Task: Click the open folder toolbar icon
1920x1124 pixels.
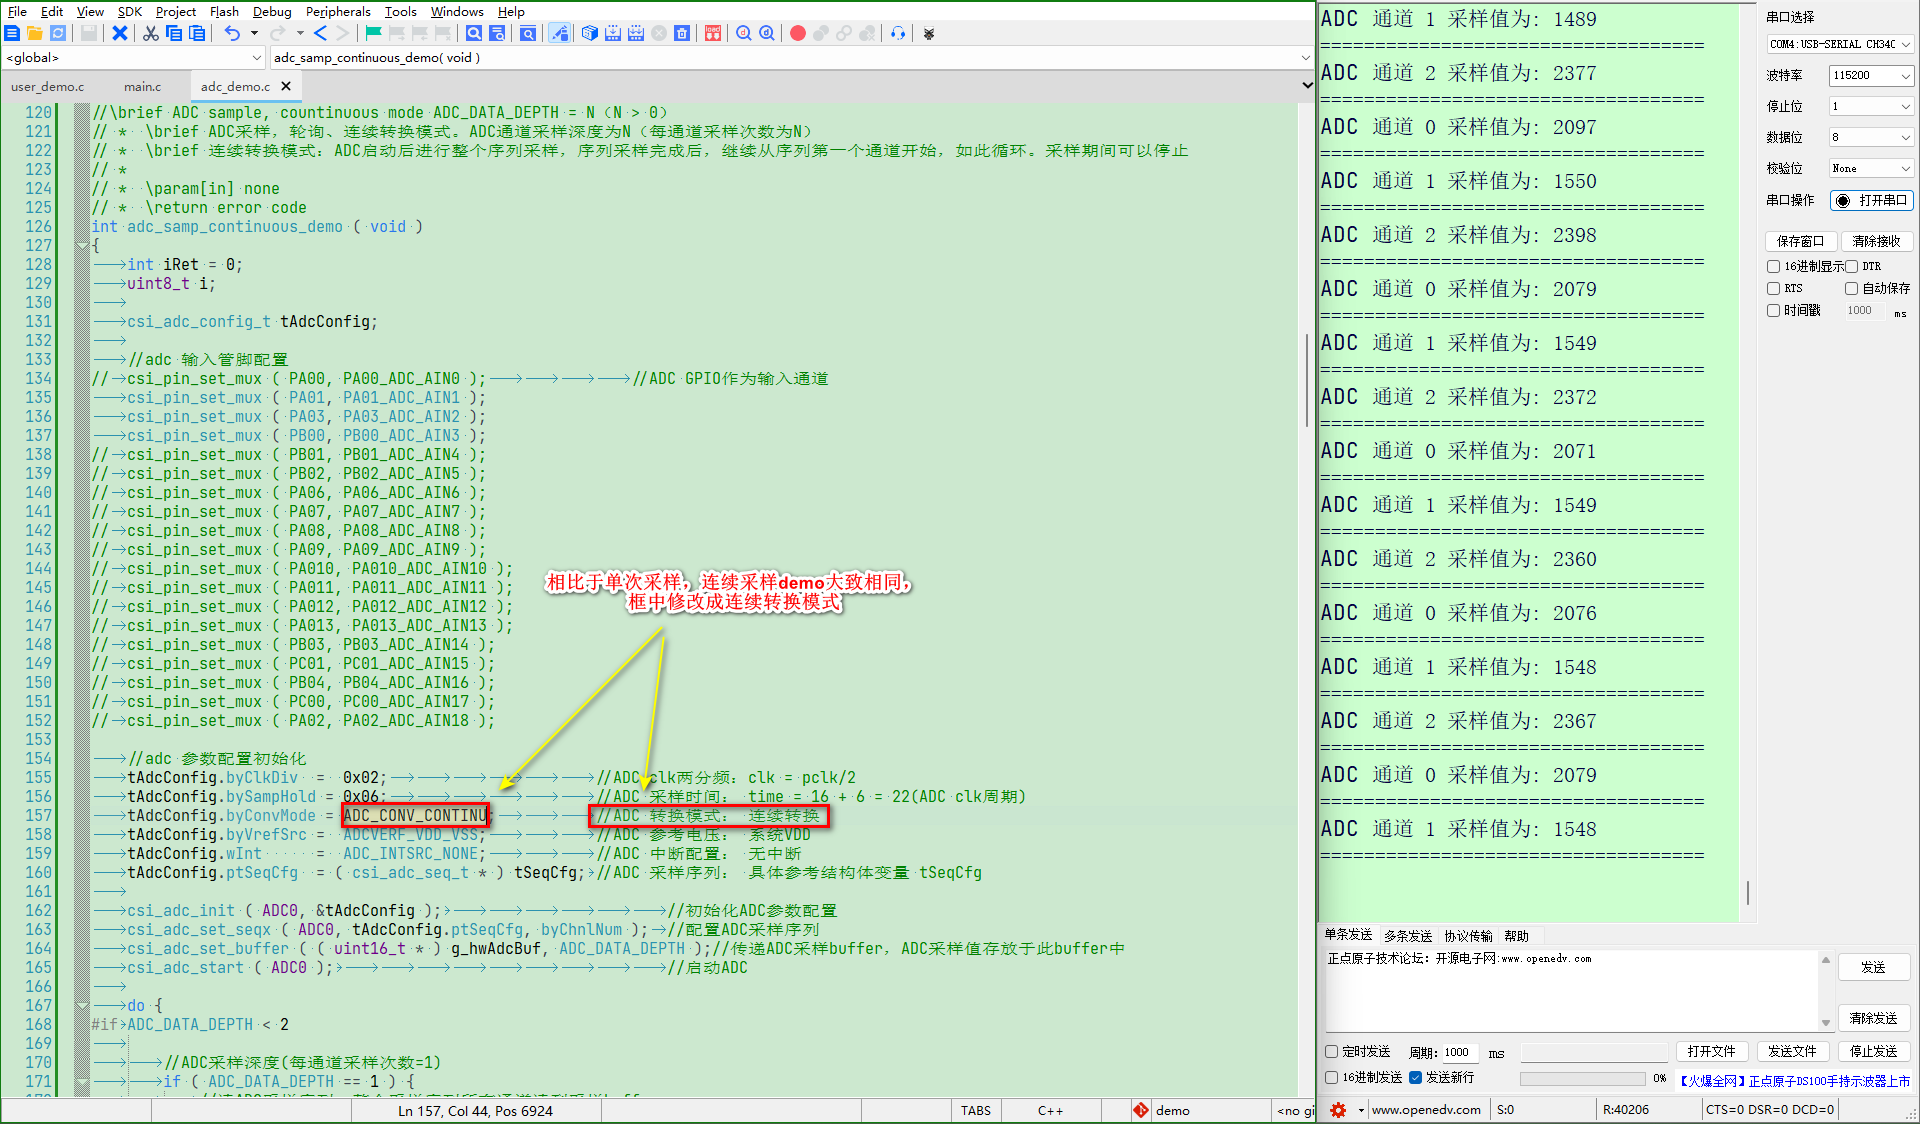Action: coord(35,33)
